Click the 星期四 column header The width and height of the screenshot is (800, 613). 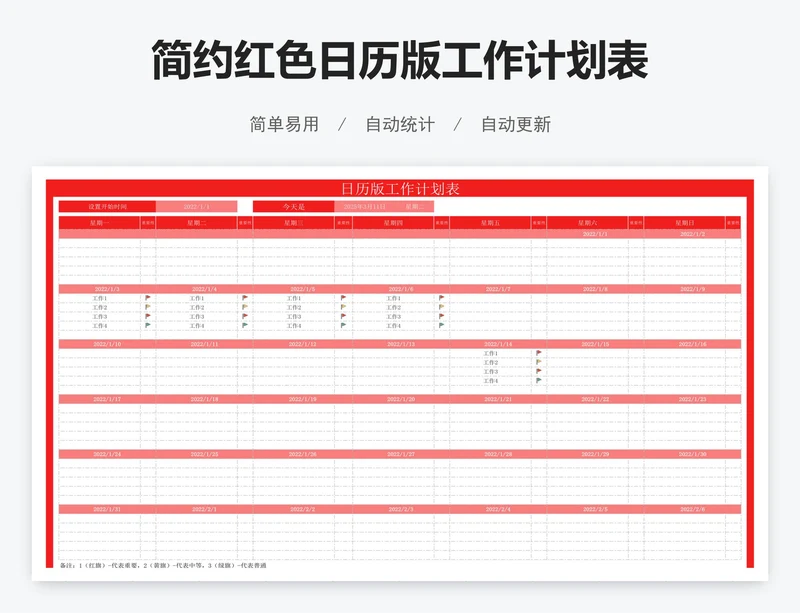[393, 223]
